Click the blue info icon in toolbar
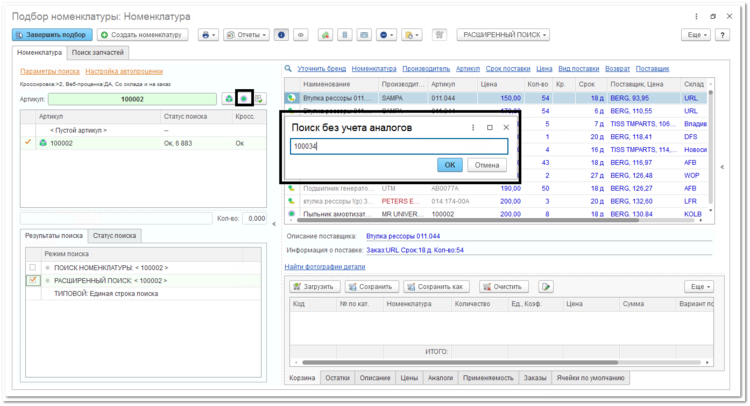750x406 pixels. pyautogui.click(x=281, y=35)
